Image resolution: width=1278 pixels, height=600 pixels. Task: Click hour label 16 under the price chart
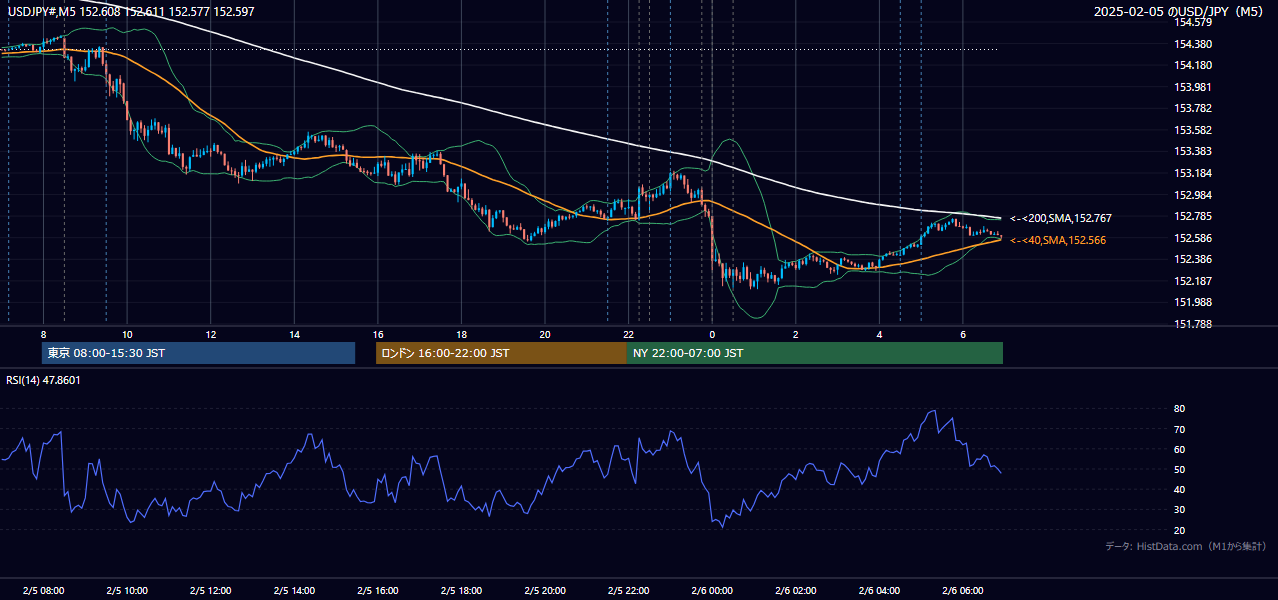click(x=377, y=334)
